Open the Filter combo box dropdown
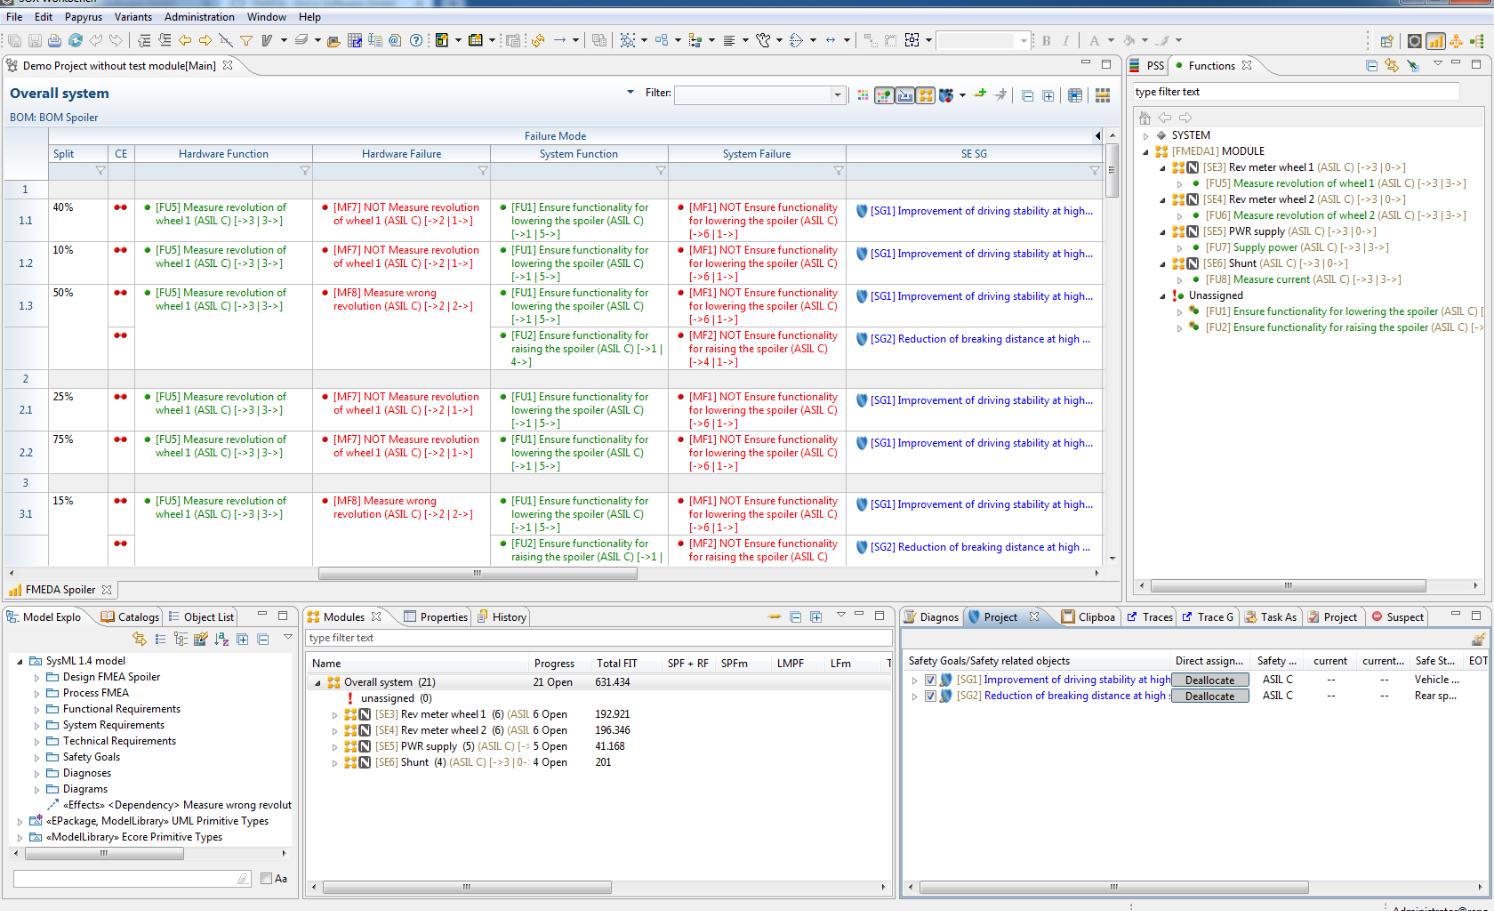1494x911 pixels. [x=837, y=95]
